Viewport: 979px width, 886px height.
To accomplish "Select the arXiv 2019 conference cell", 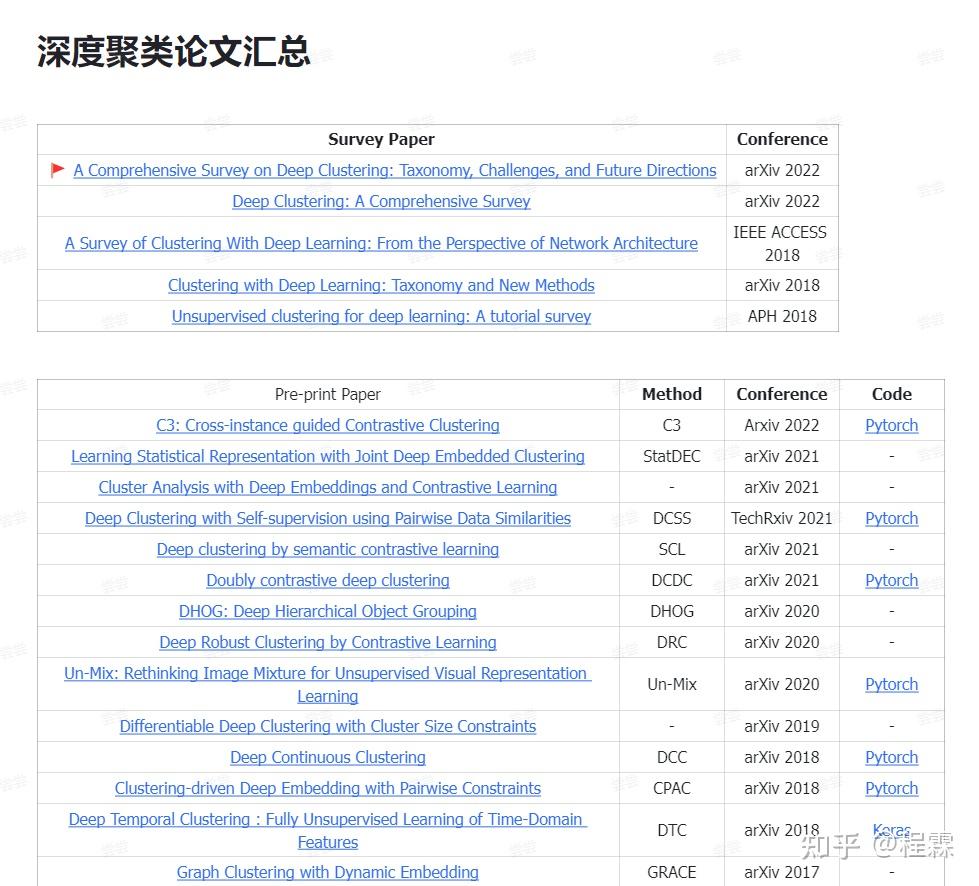I will (x=782, y=727).
